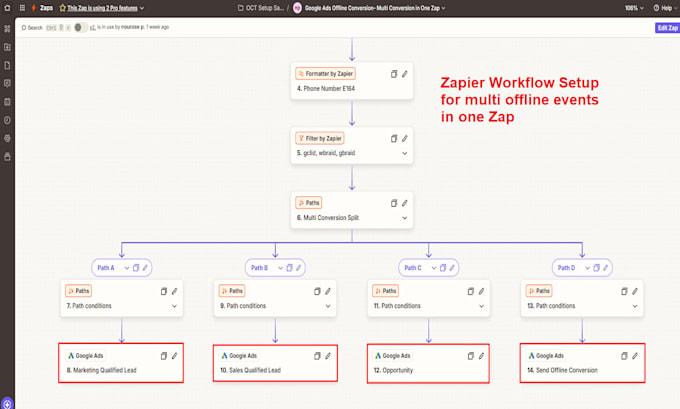The height and width of the screenshot is (409, 680).
Task: Open the document notes icon in sidebar
Action: [x=7, y=65]
